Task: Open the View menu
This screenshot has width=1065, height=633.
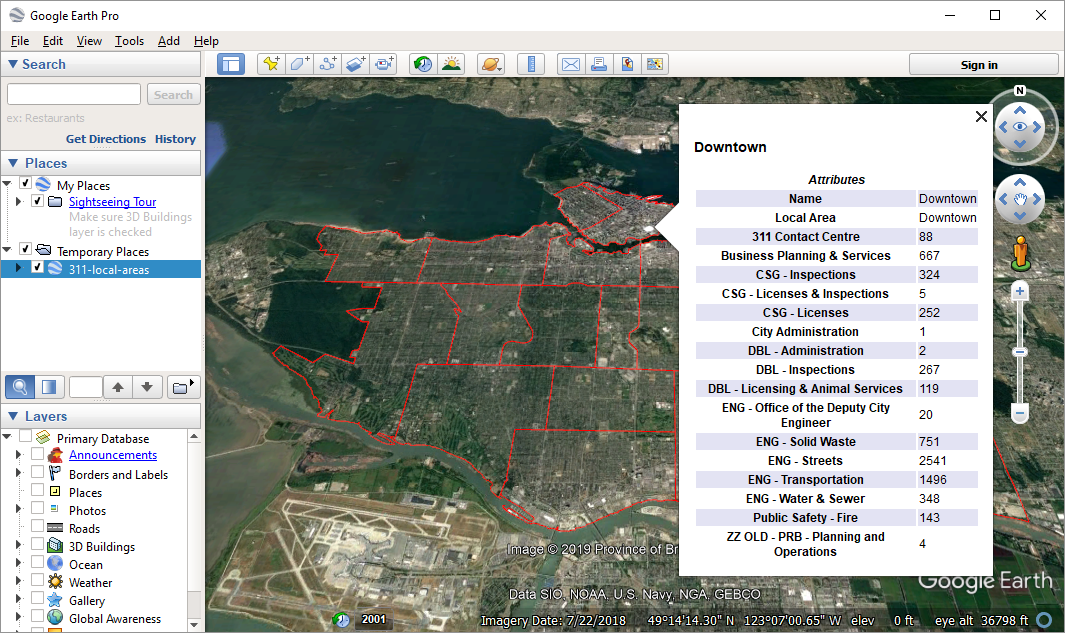Action: [89, 41]
